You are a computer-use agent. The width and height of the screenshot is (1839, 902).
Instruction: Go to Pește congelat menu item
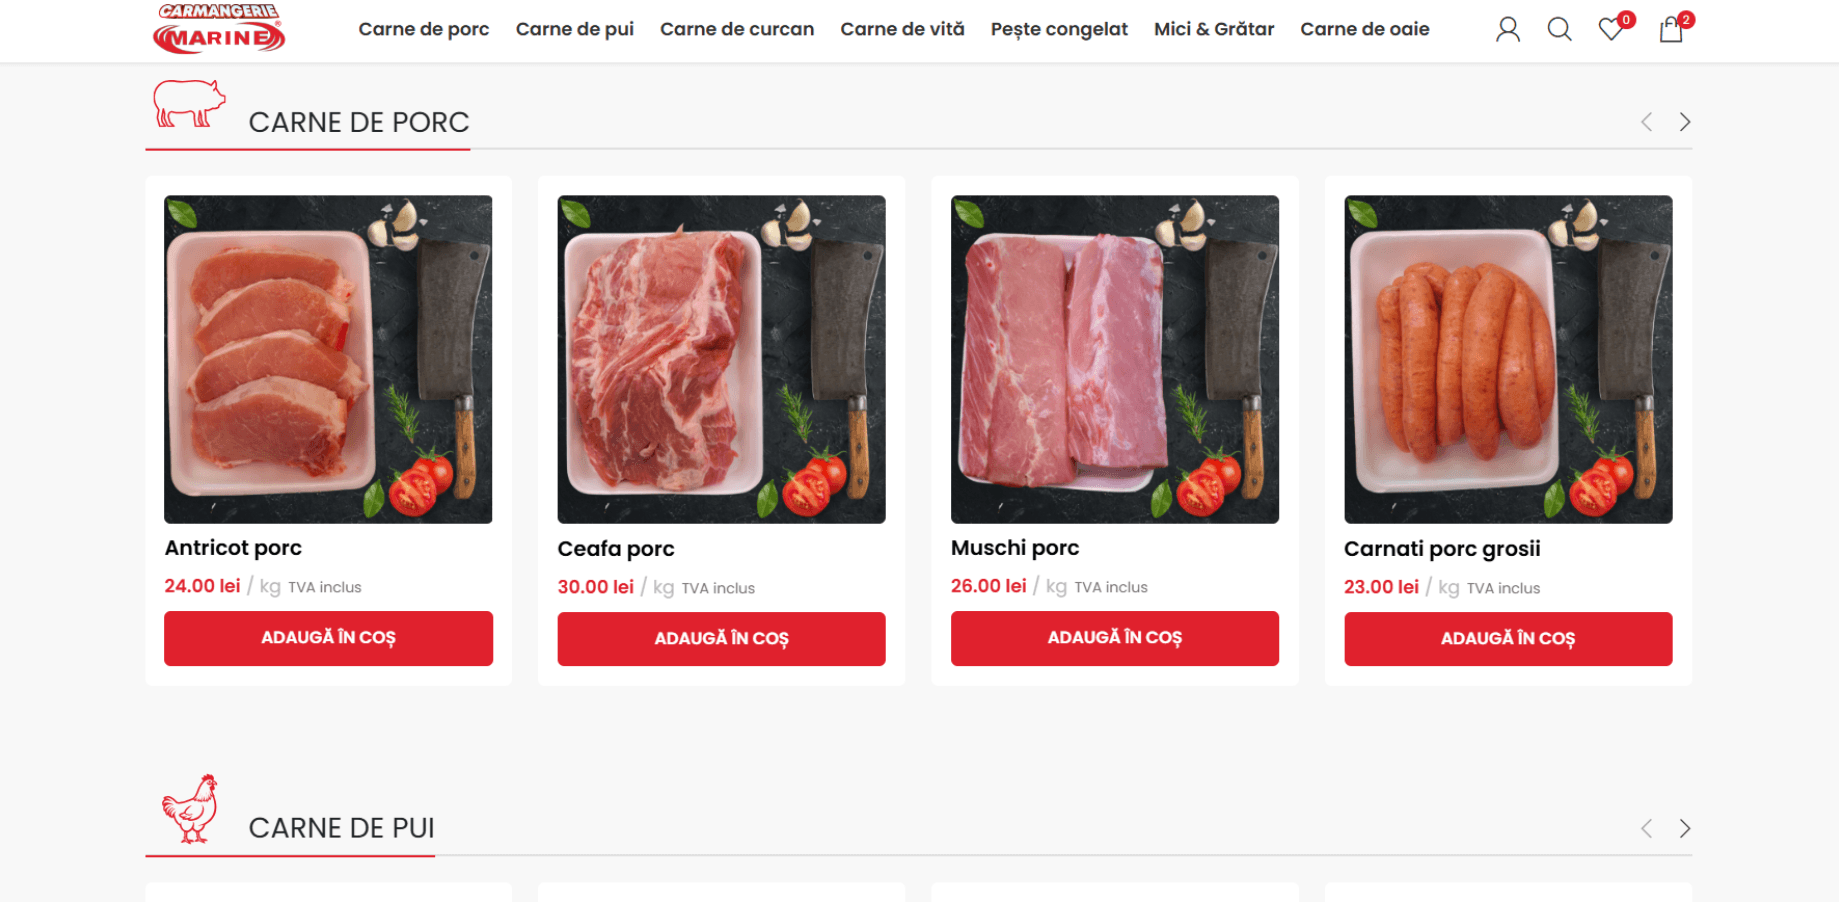[1059, 29]
